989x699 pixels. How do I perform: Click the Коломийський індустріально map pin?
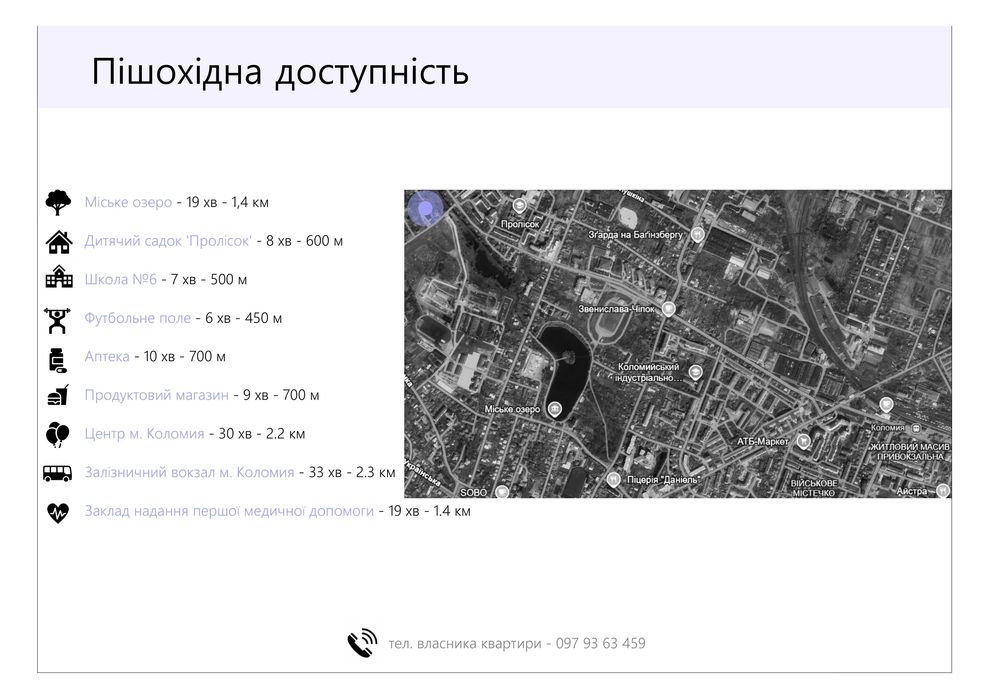[695, 372]
